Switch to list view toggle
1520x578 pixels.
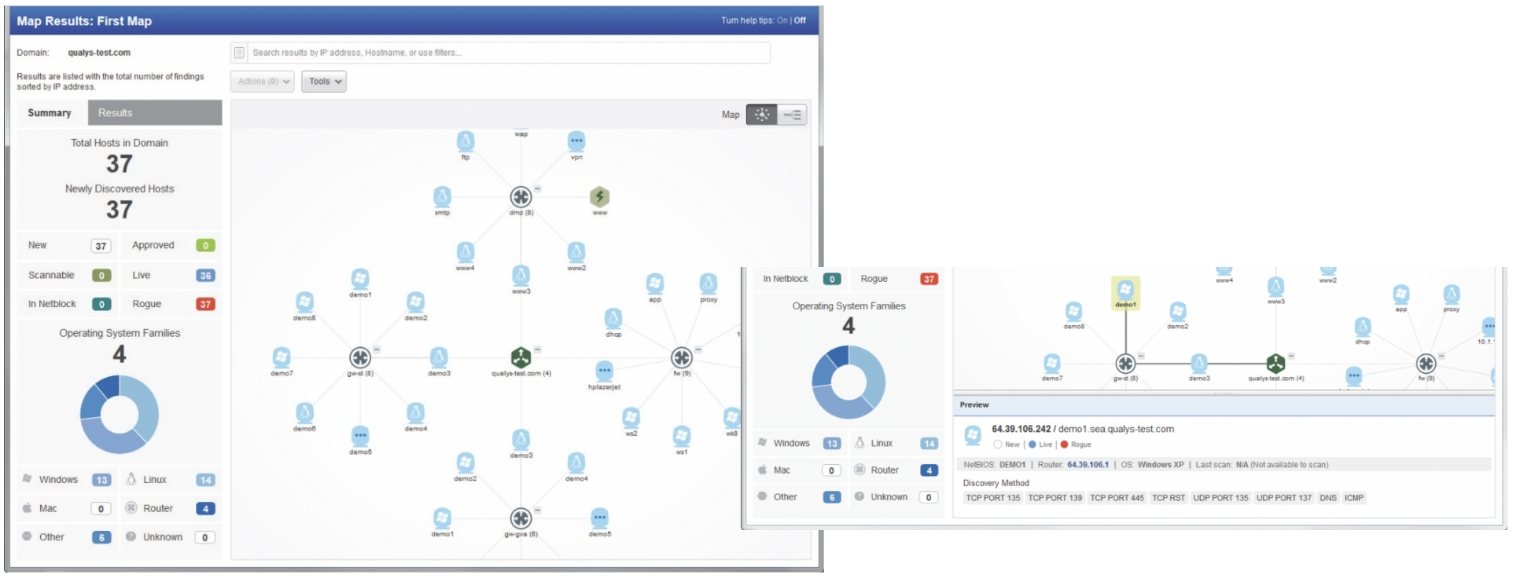point(792,115)
